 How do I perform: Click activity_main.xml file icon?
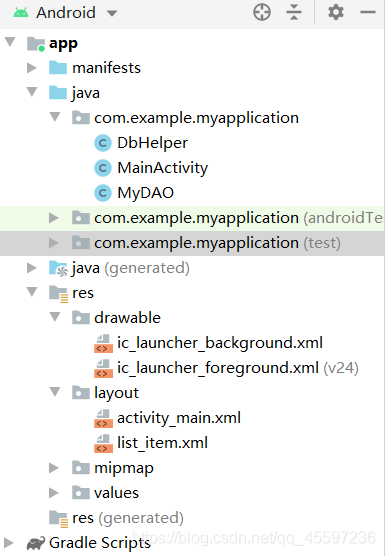pos(103,418)
